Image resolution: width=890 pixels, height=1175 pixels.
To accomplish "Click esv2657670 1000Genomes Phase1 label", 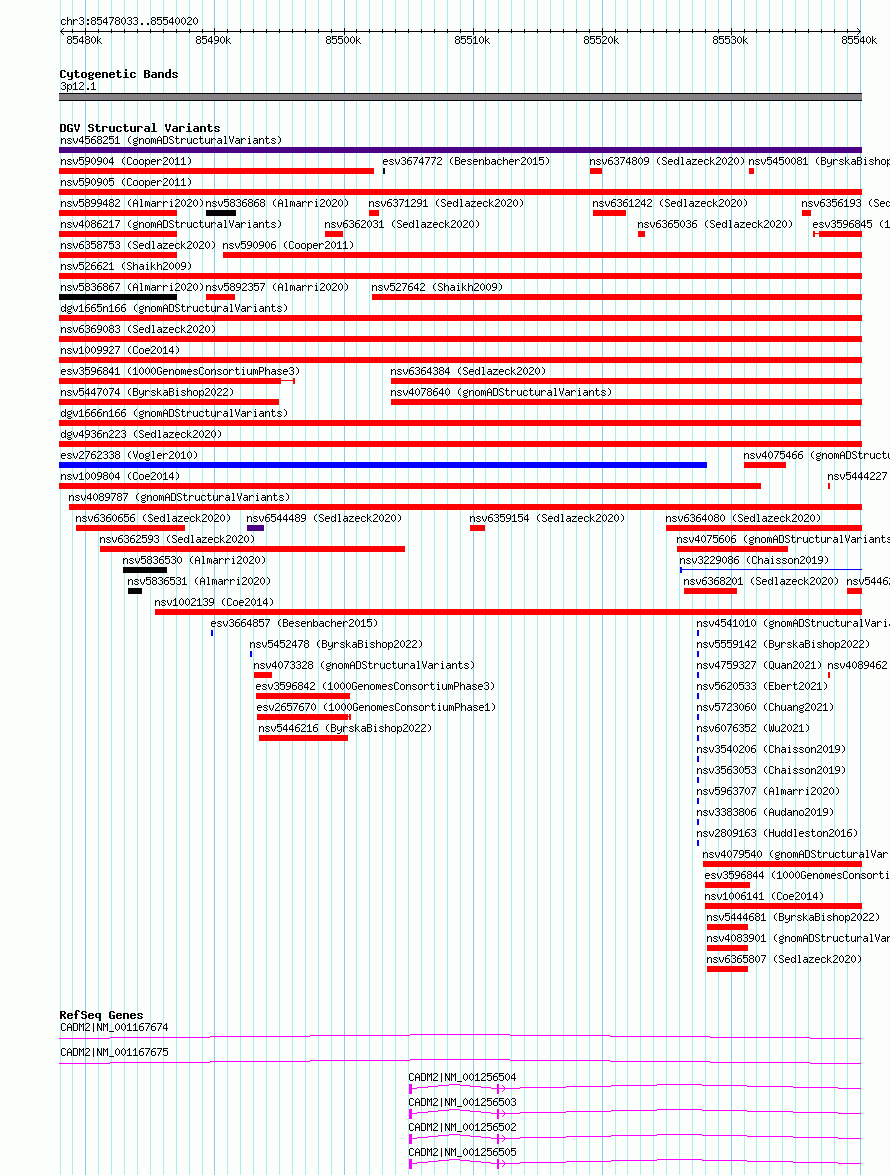I will tap(376, 707).
